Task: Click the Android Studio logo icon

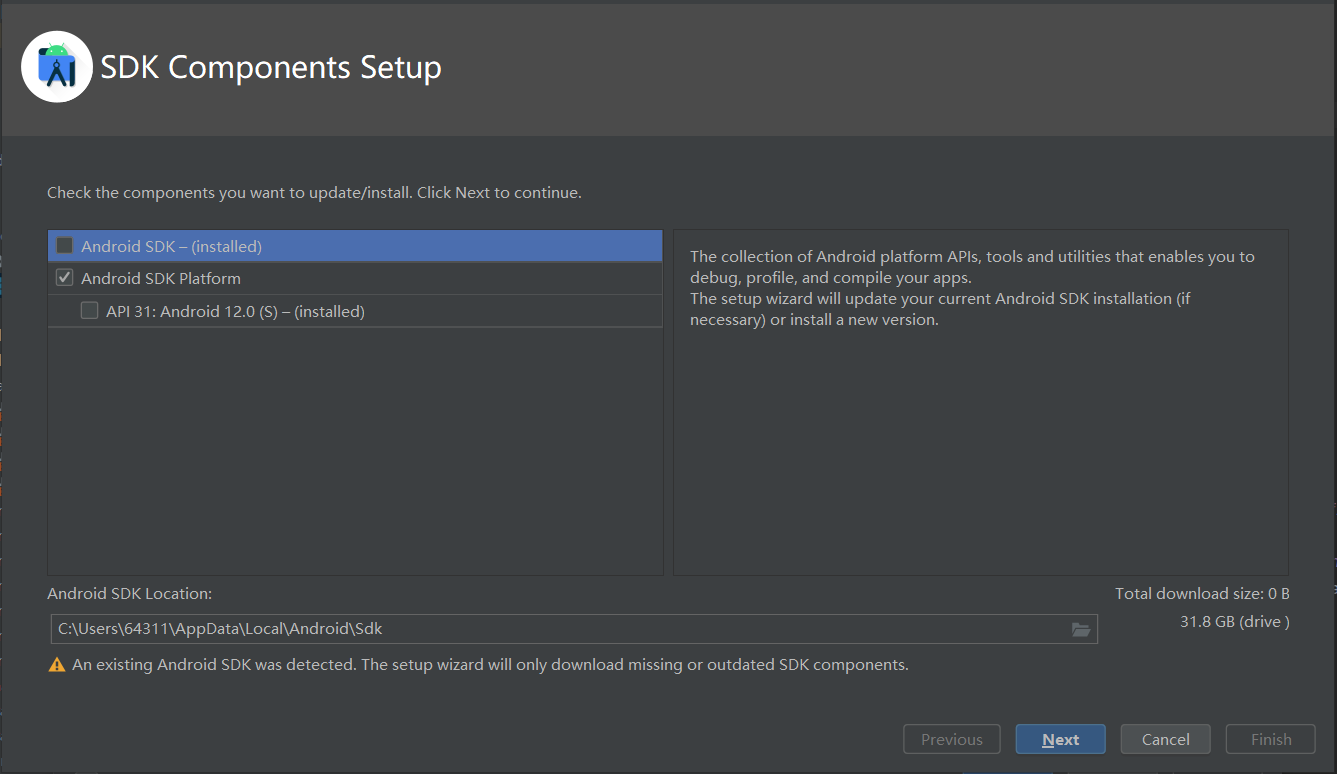Action: (57, 67)
